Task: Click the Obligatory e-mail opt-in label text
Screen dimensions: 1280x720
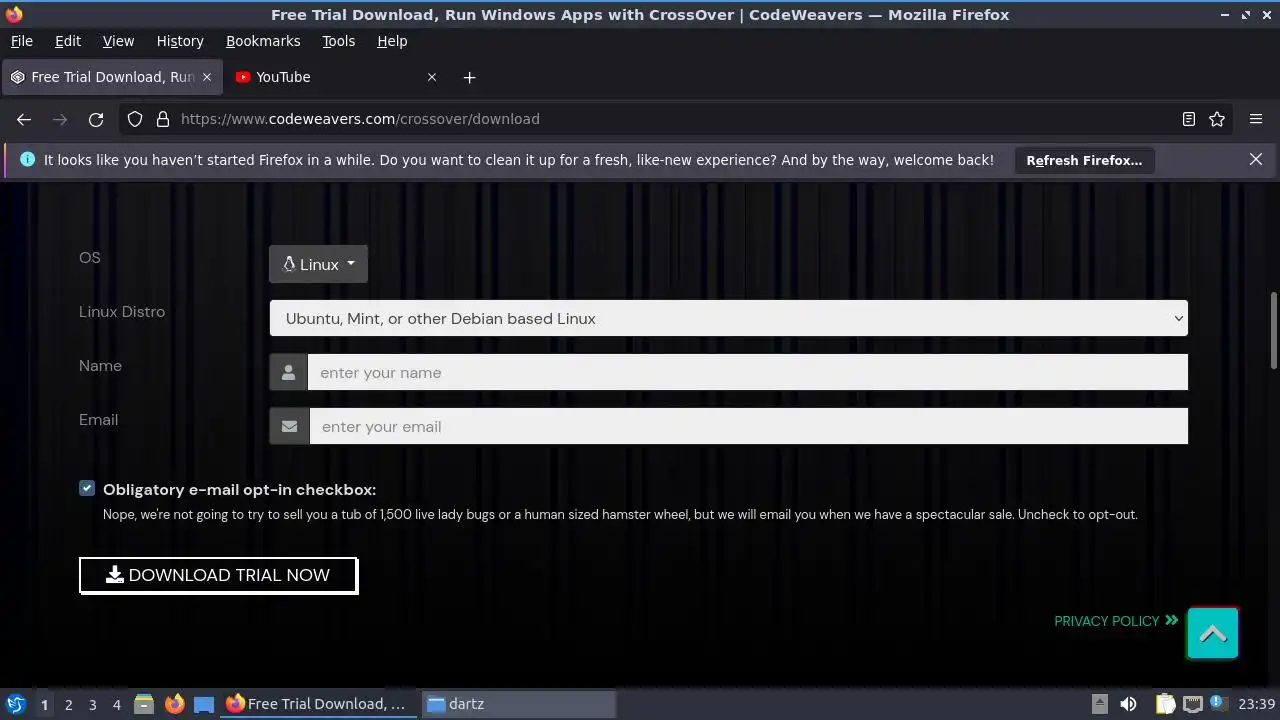Action: 239,489
